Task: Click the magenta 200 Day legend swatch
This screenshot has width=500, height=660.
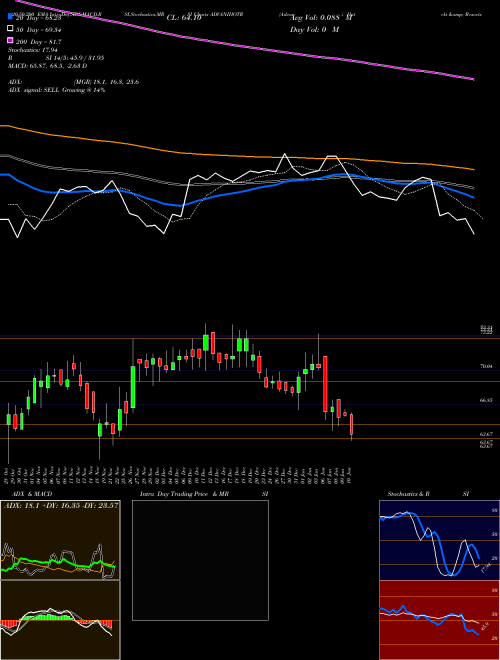Action: (11, 41)
